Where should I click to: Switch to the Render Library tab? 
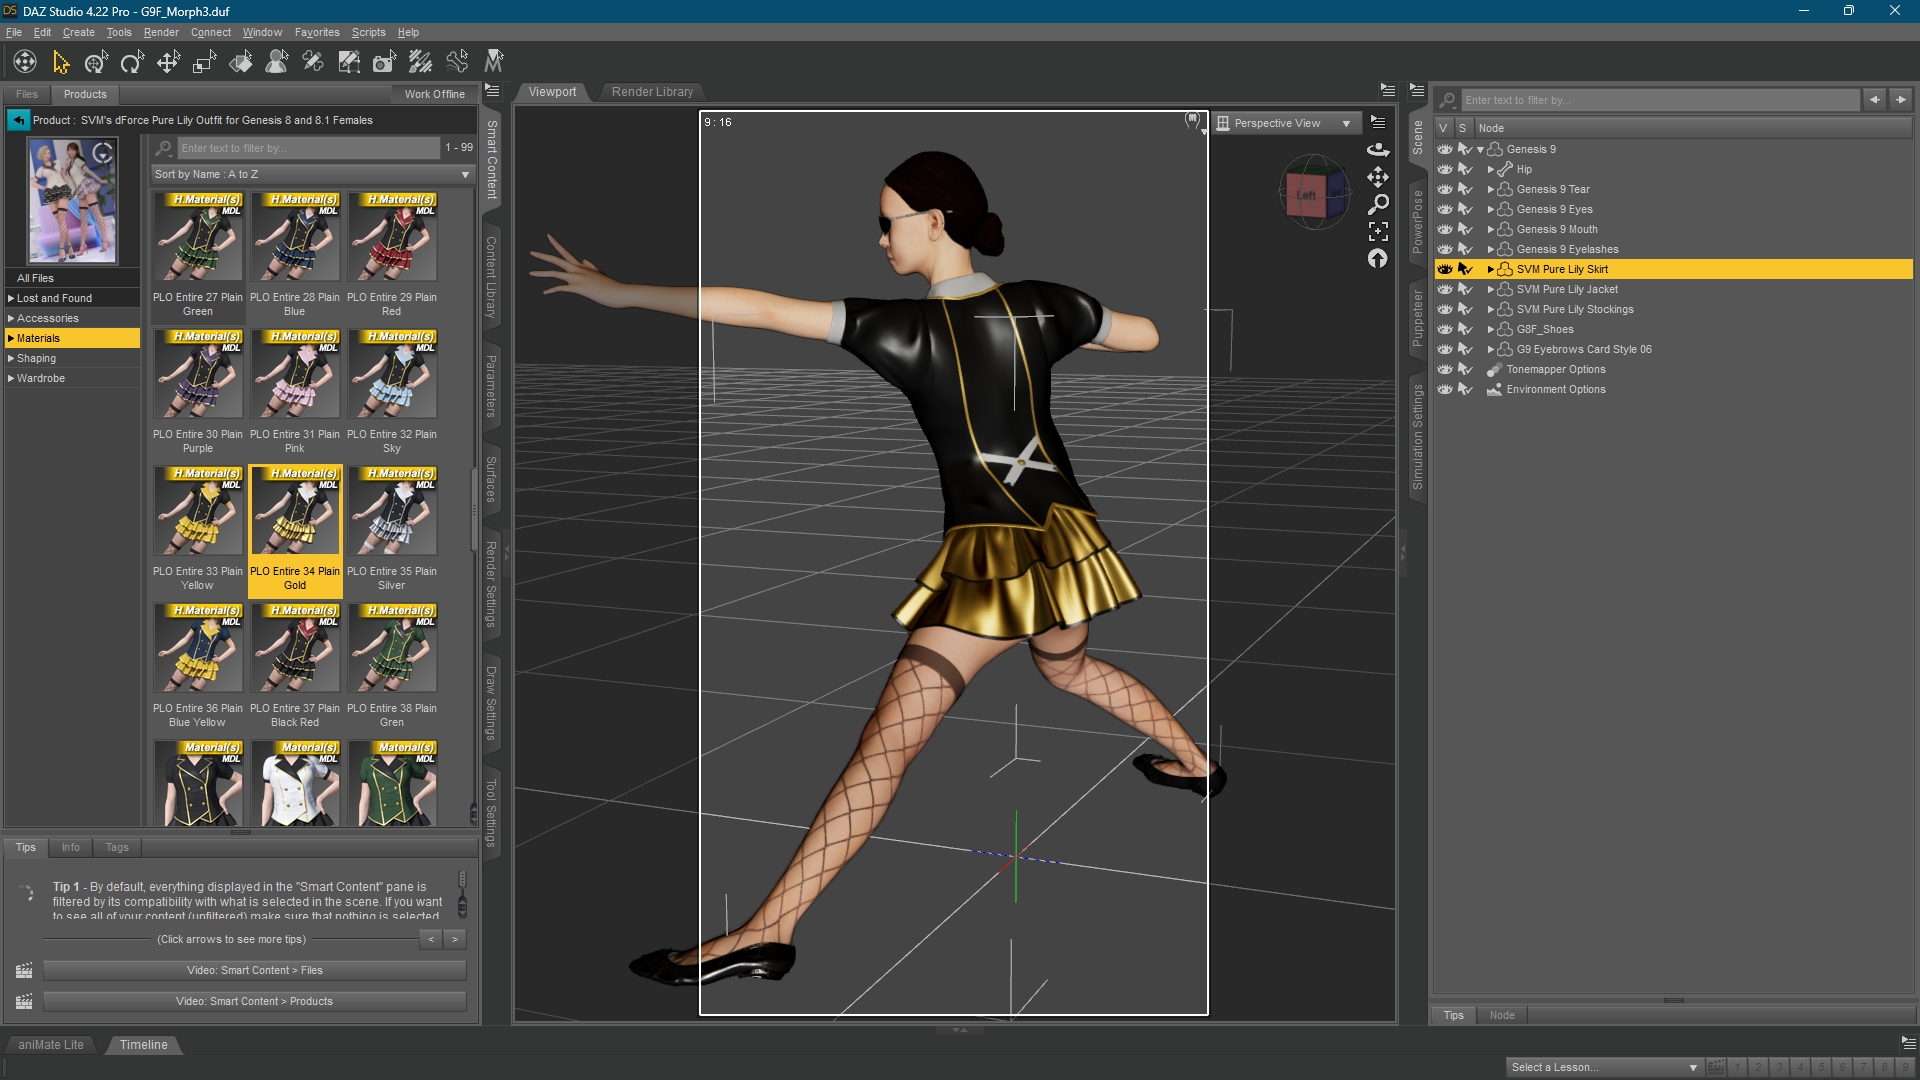[x=652, y=92]
